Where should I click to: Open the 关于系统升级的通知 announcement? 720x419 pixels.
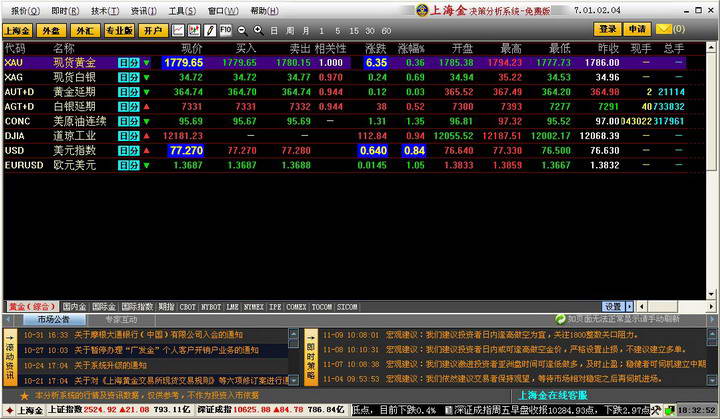click(x=111, y=366)
